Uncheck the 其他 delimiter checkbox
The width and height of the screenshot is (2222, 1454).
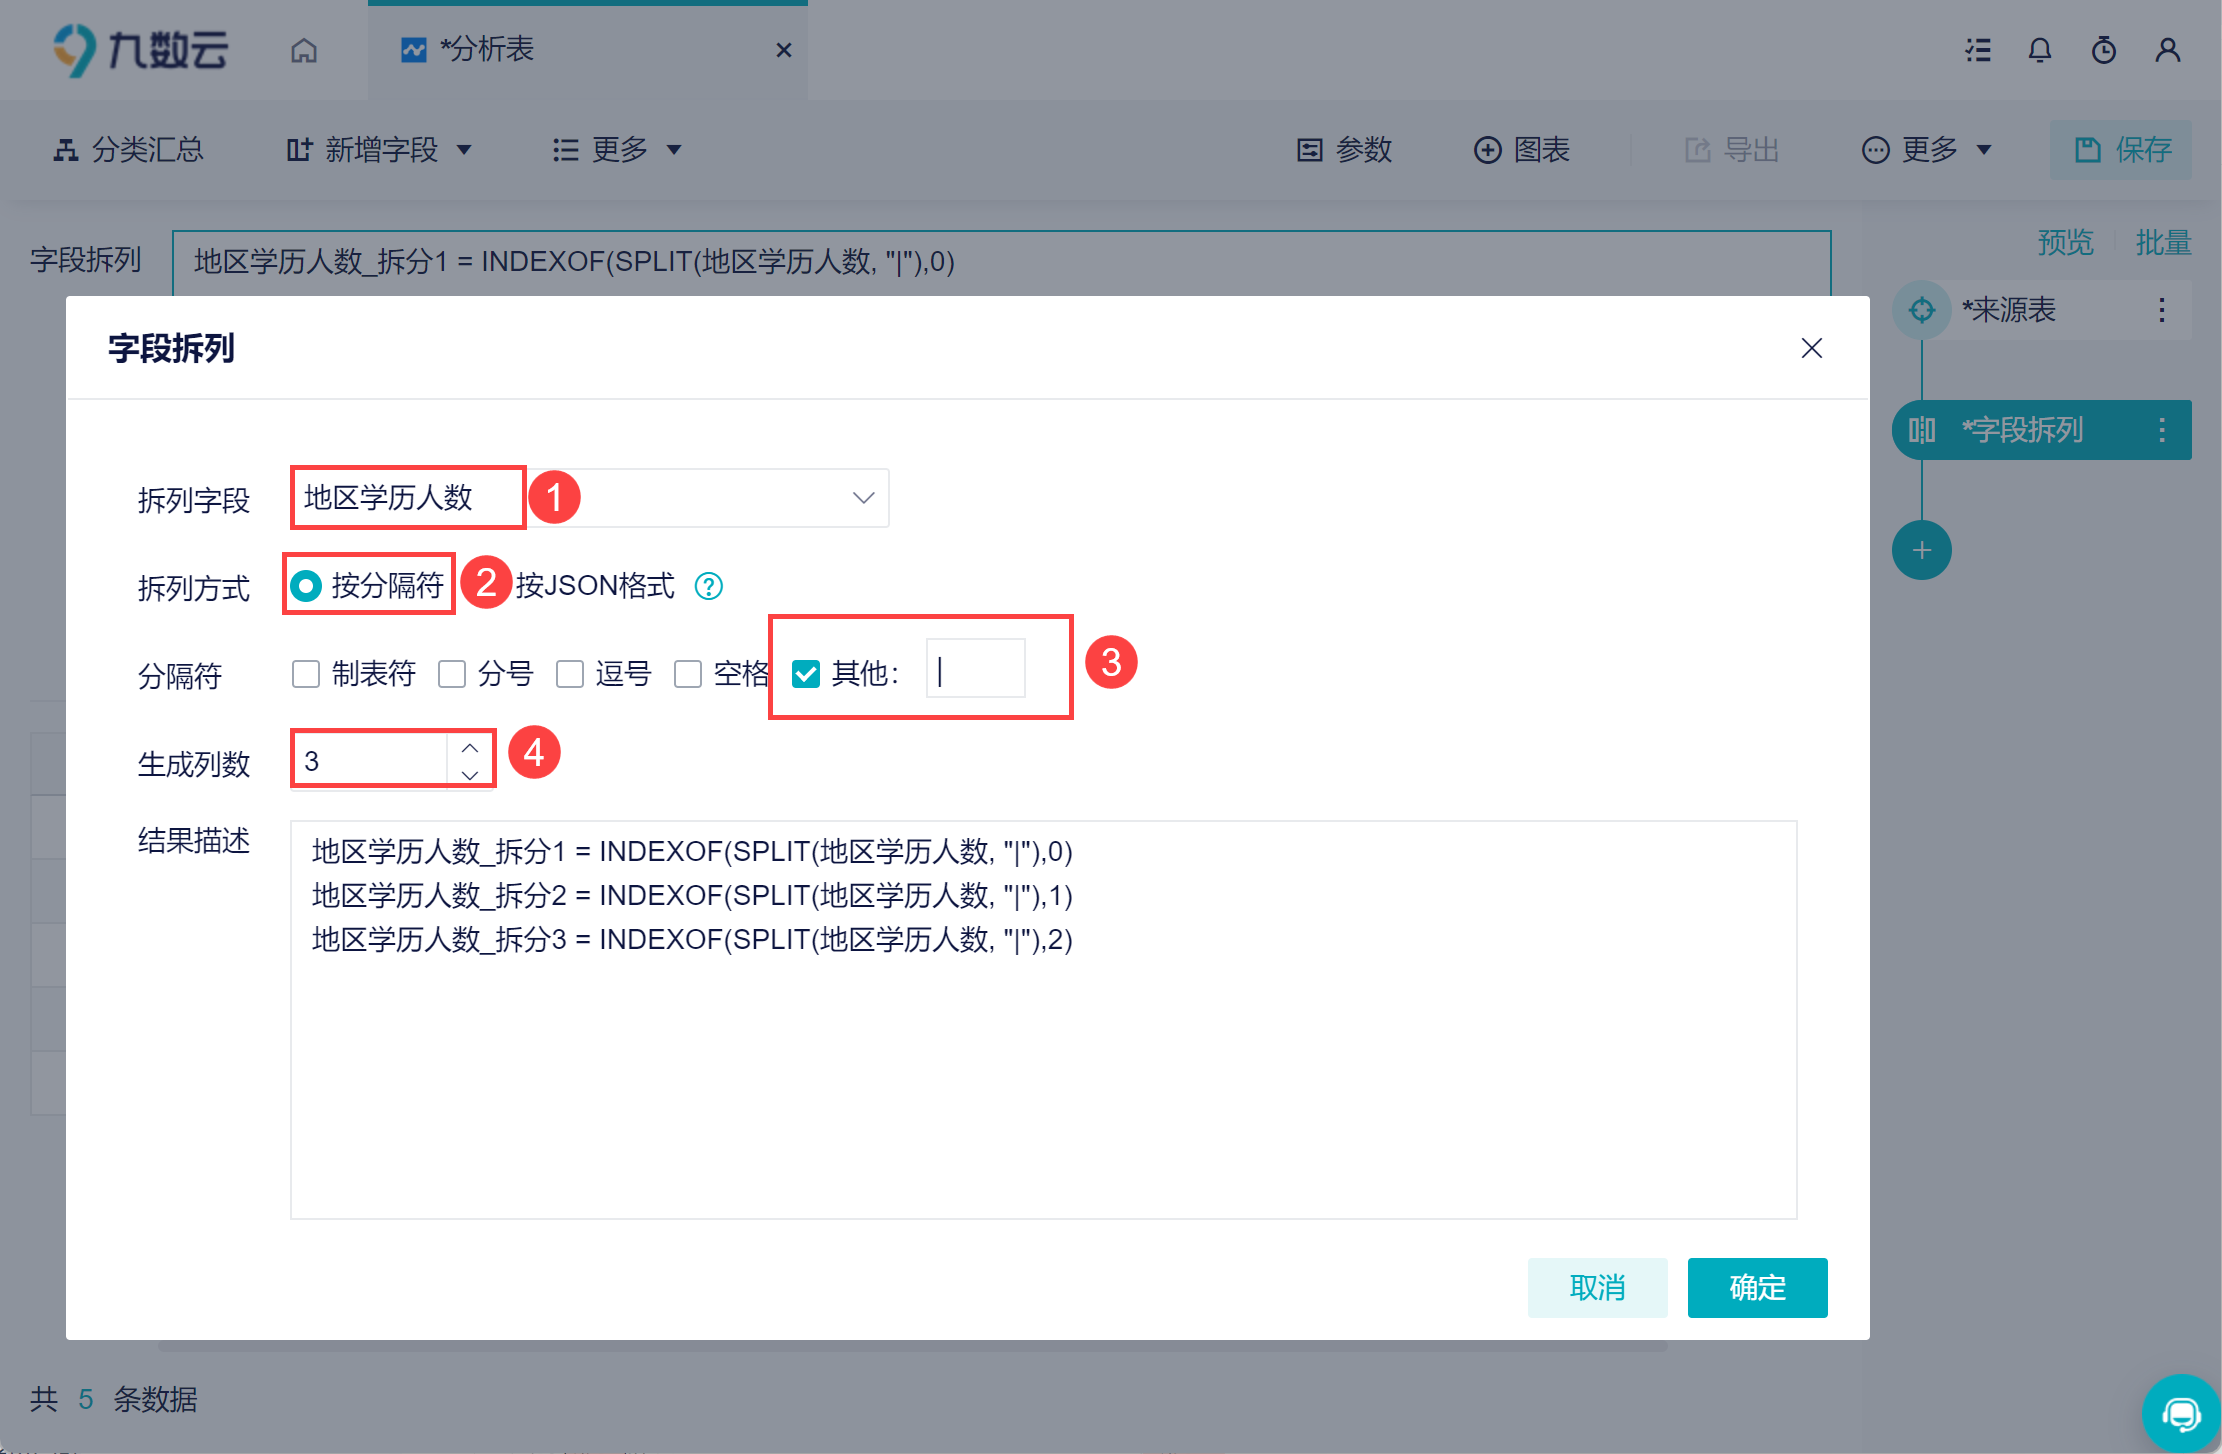(806, 674)
